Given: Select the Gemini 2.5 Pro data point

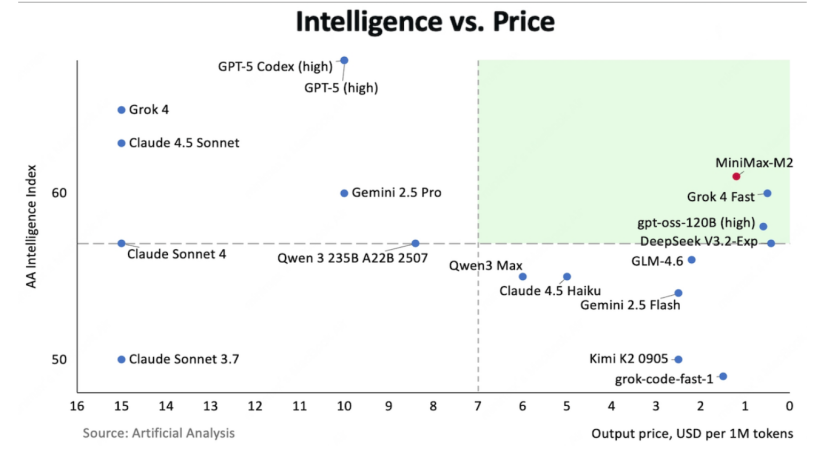Looking at the screenshot, I should click(x=344, y=193).
